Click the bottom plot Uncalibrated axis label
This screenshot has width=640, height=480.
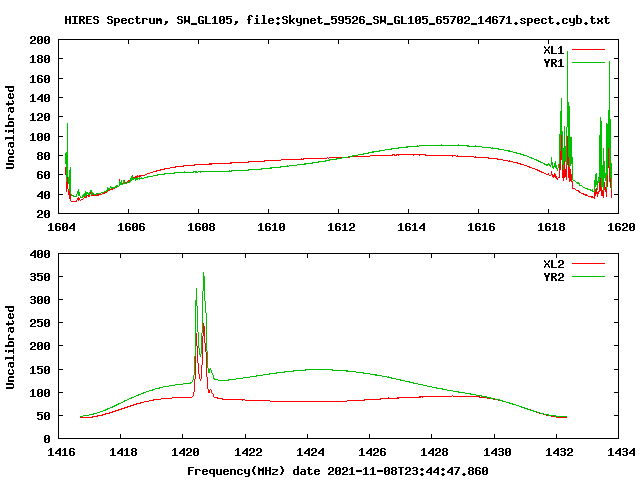10,347
